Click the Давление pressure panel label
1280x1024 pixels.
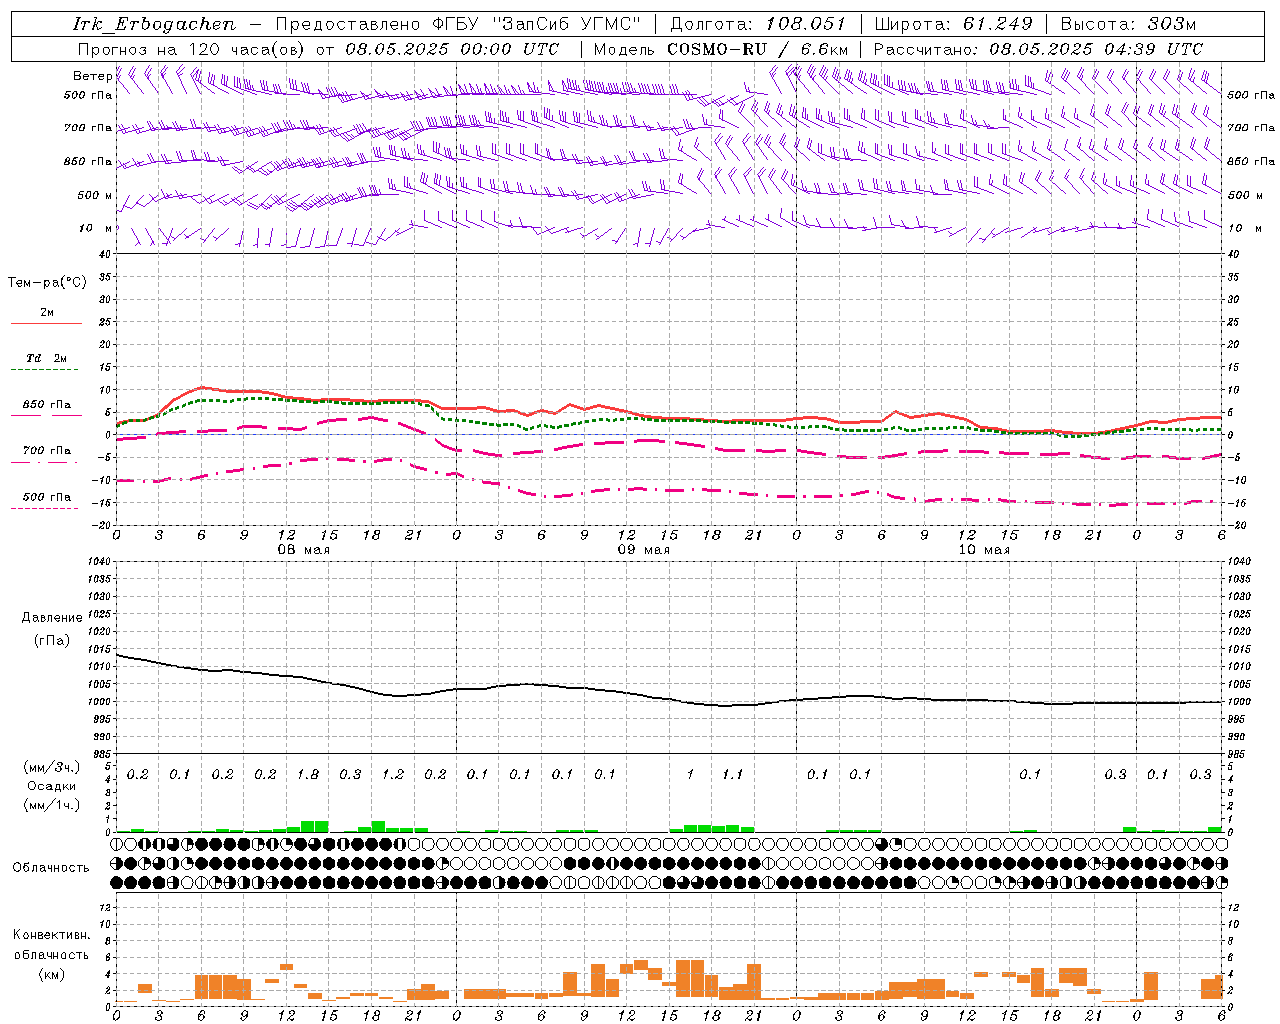[x=52, y=618]
